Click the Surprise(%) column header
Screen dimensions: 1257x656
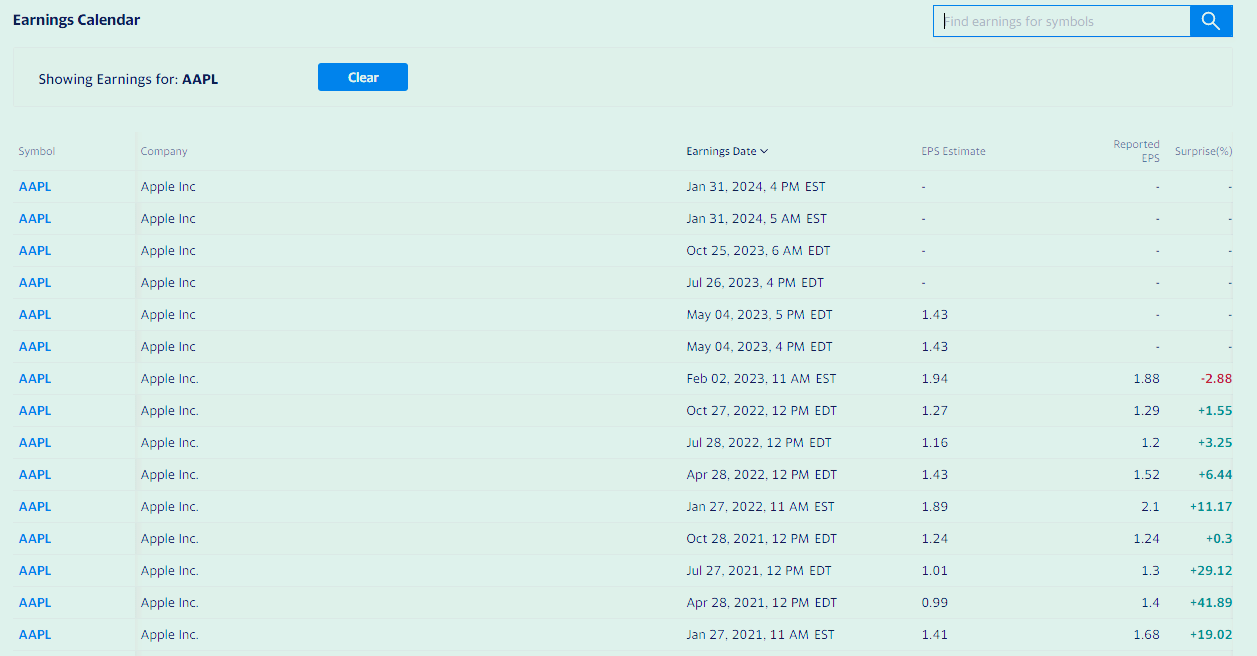(1204, 152)
